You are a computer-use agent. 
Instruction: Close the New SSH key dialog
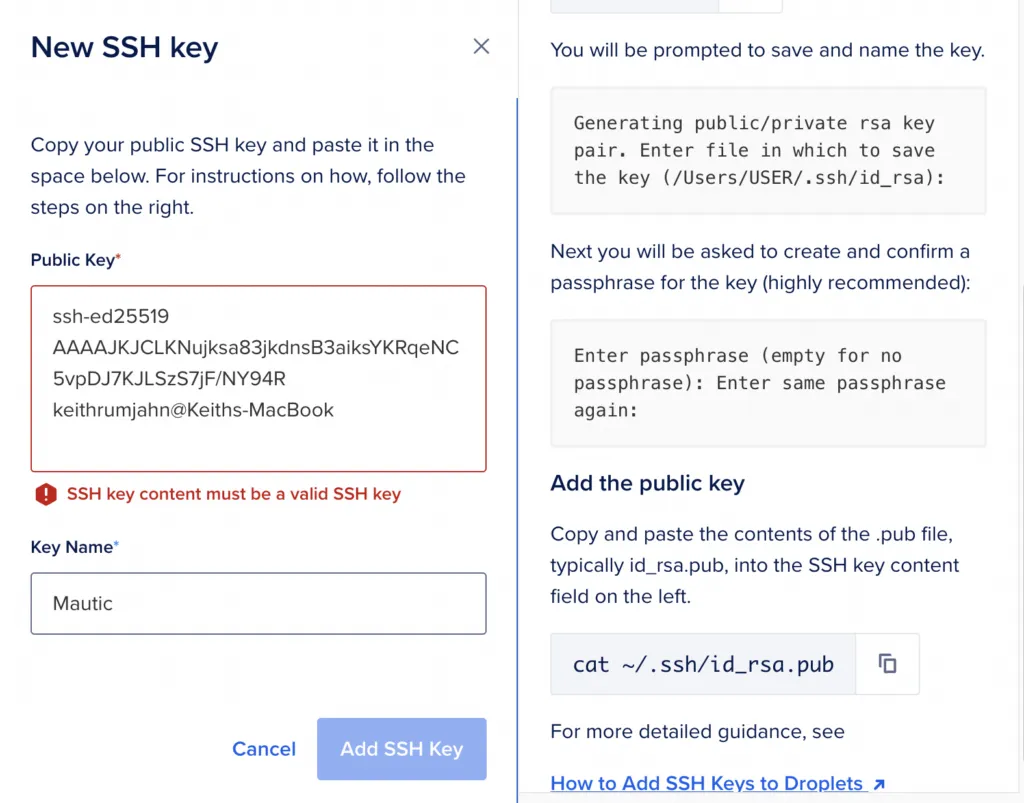481,47
